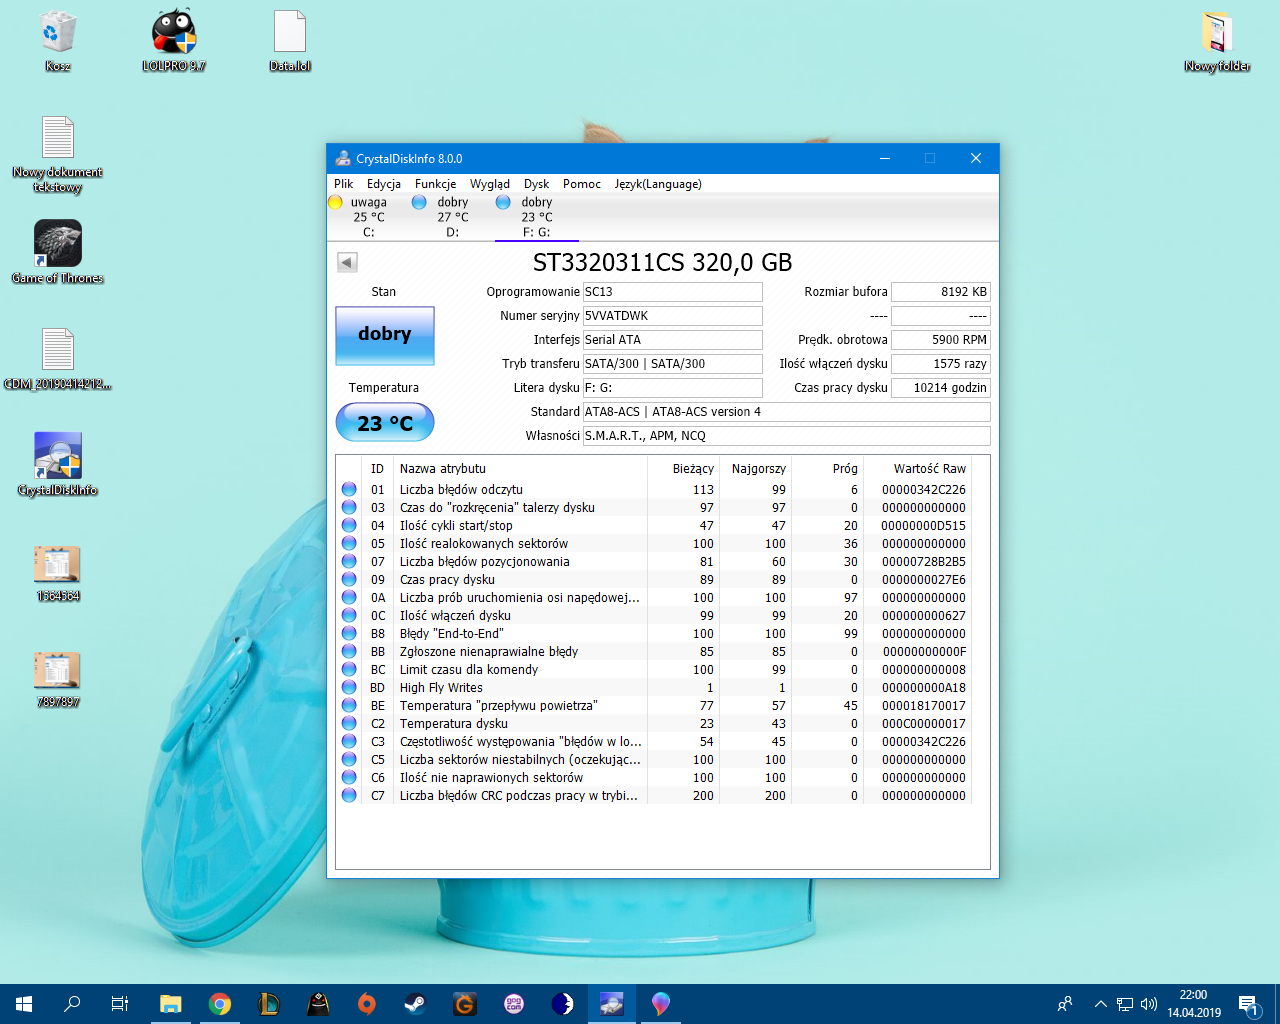Open the orange G taskbar application
Image resolution: width=1280 pixels, height=1024 pixels.
click(x=465, y=1004)
